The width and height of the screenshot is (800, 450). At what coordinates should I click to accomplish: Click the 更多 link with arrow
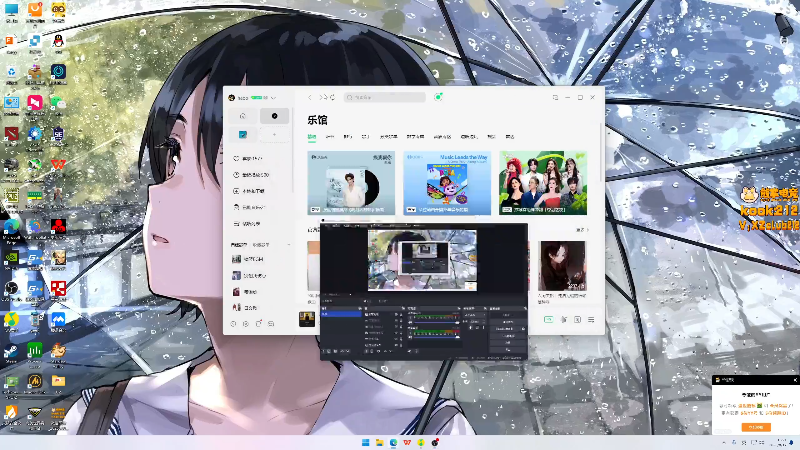pos(582,230)
